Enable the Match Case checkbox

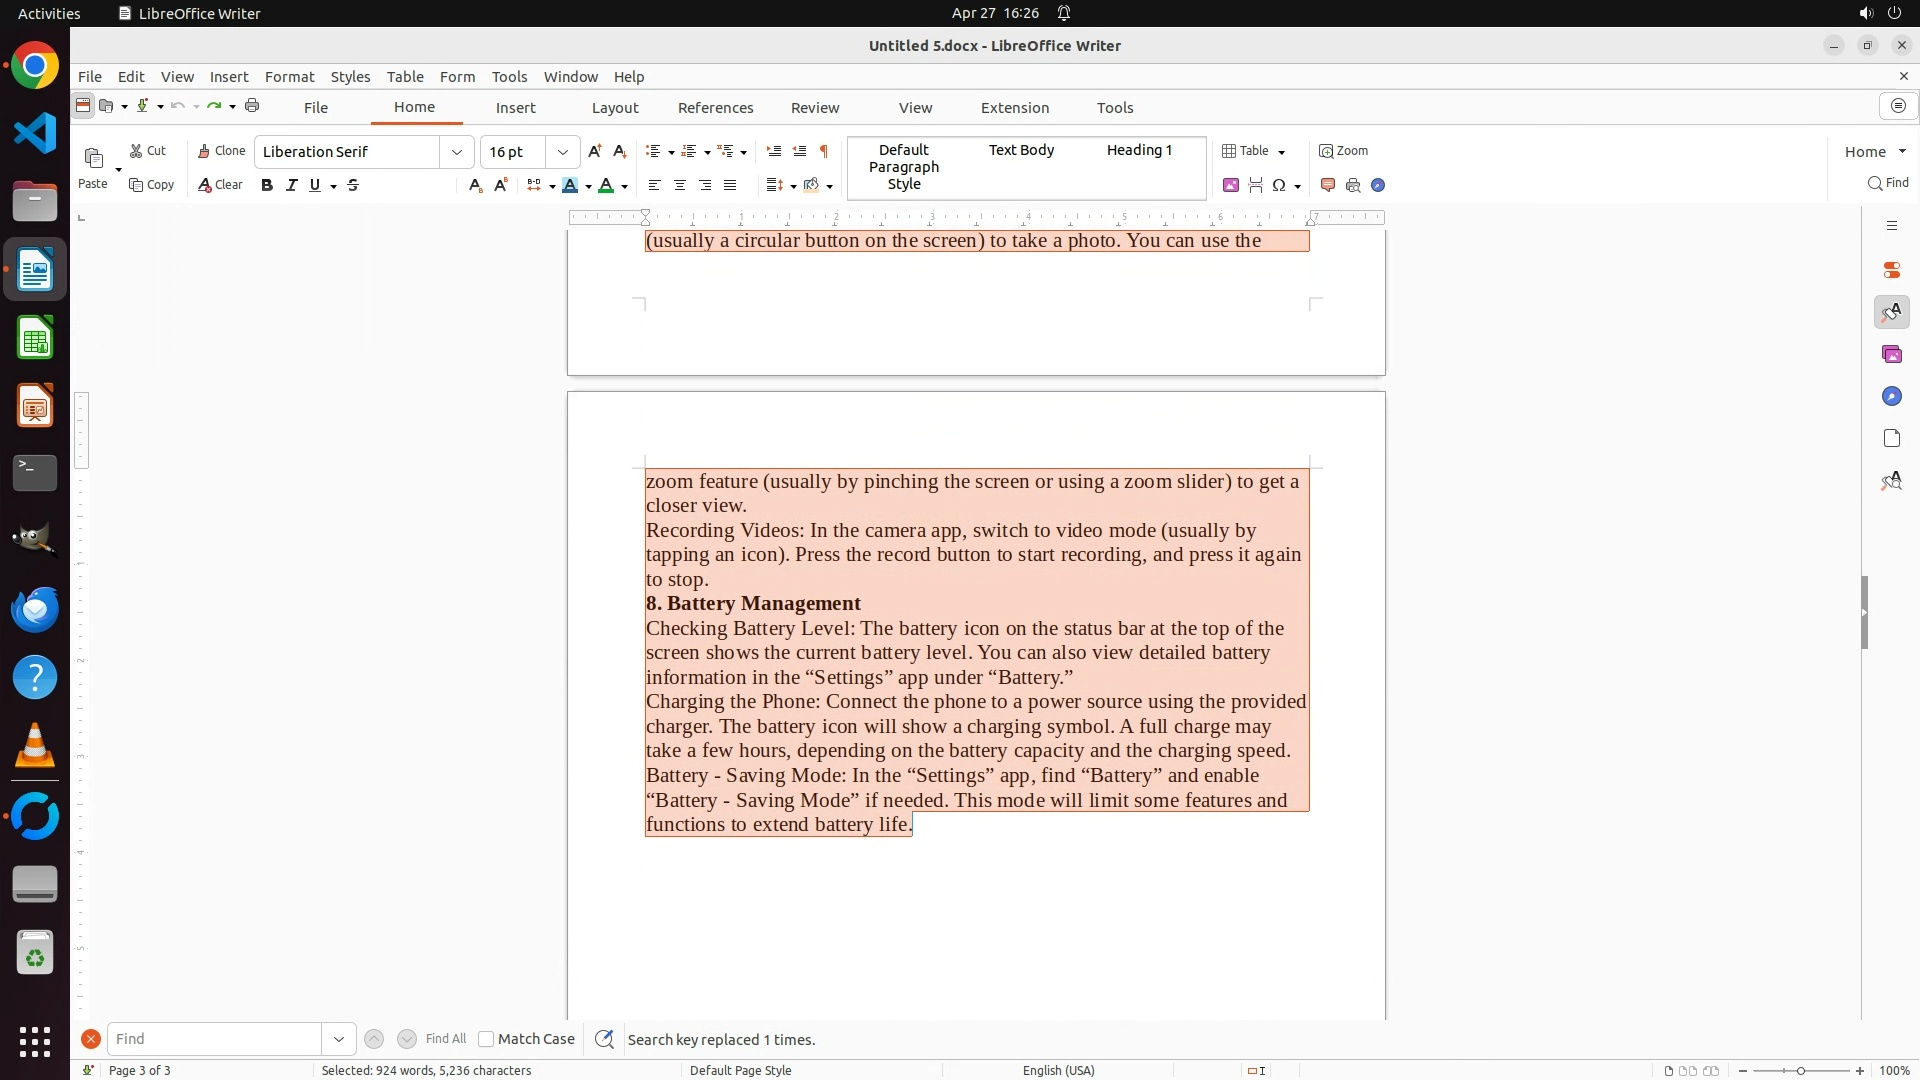[486, 1039]
